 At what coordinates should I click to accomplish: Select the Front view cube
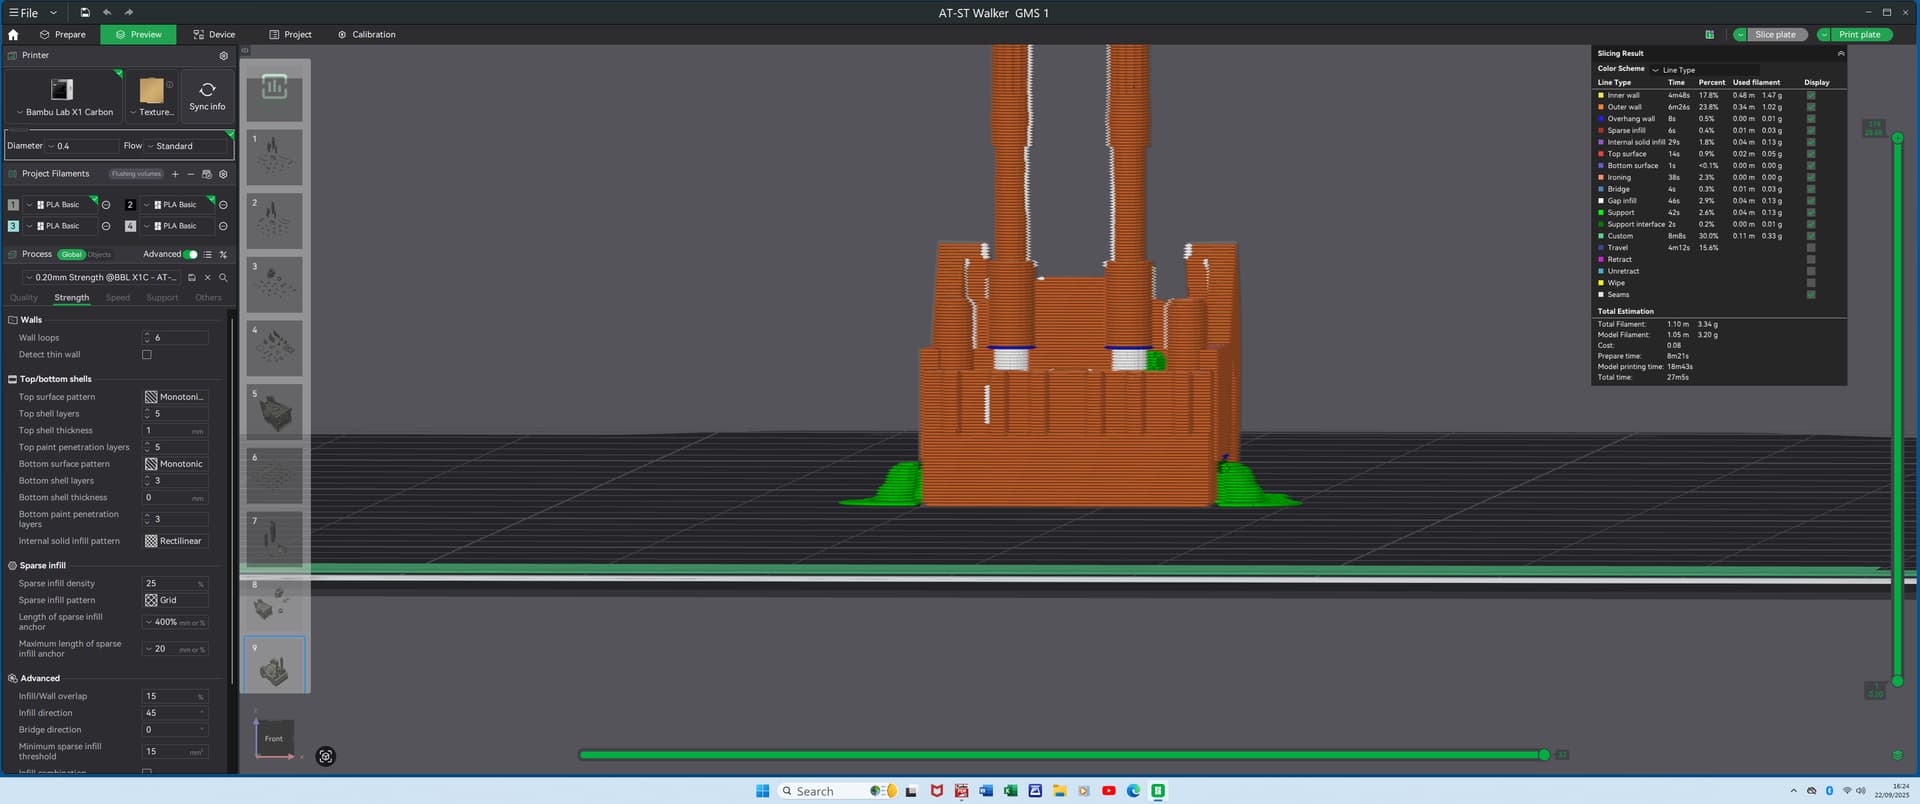274,738
